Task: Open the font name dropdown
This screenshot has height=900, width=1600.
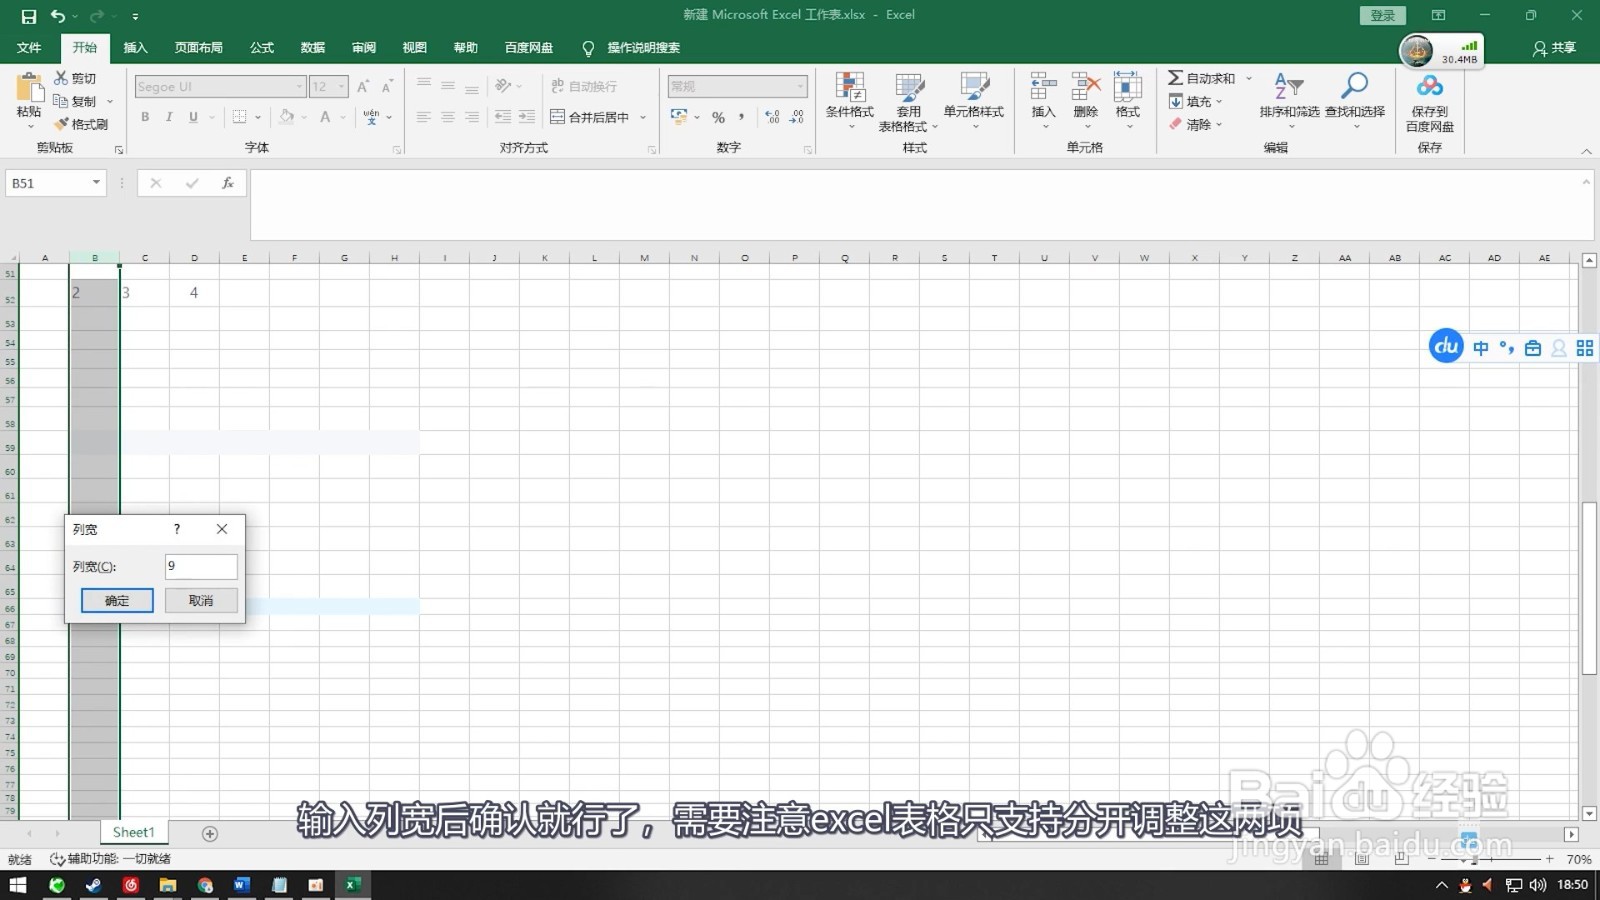Action: [x=299, y=87]
